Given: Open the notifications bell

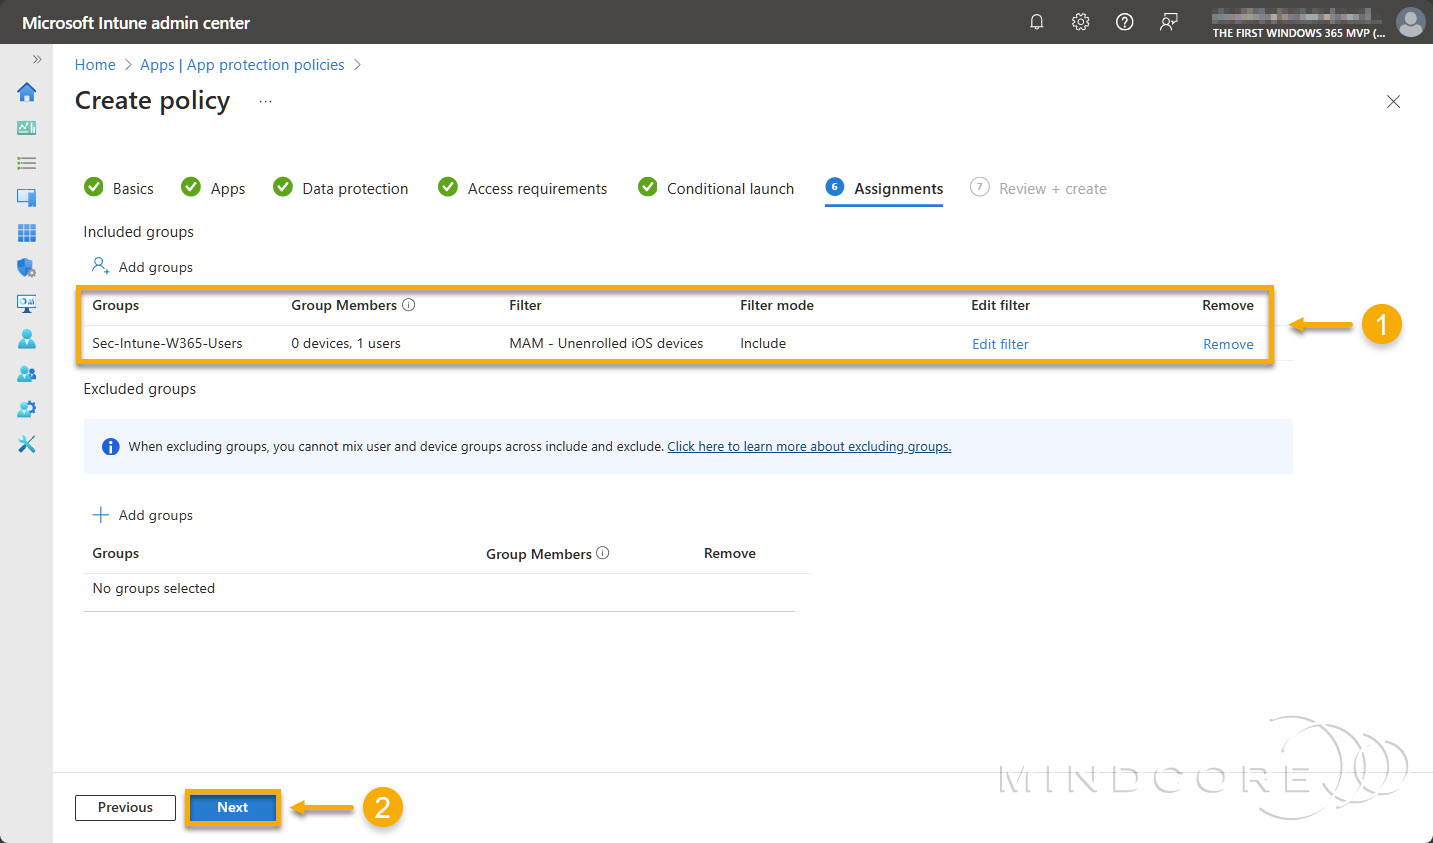Looking at the screenshot, I should click(1036, 21).
